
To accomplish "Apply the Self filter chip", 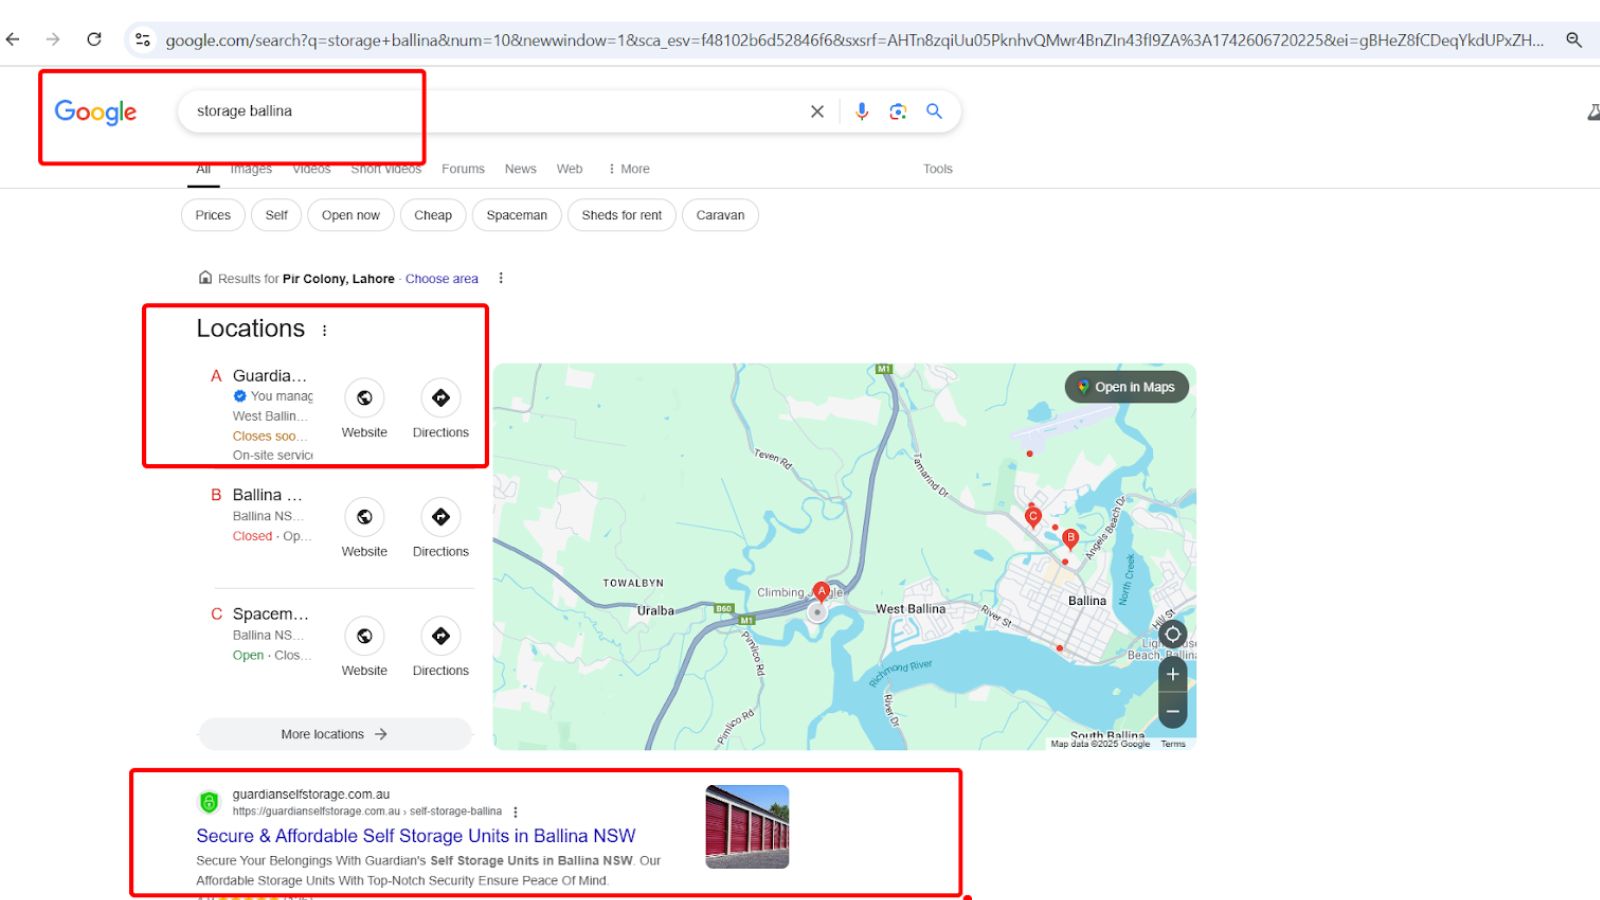I will pos(277,215).
